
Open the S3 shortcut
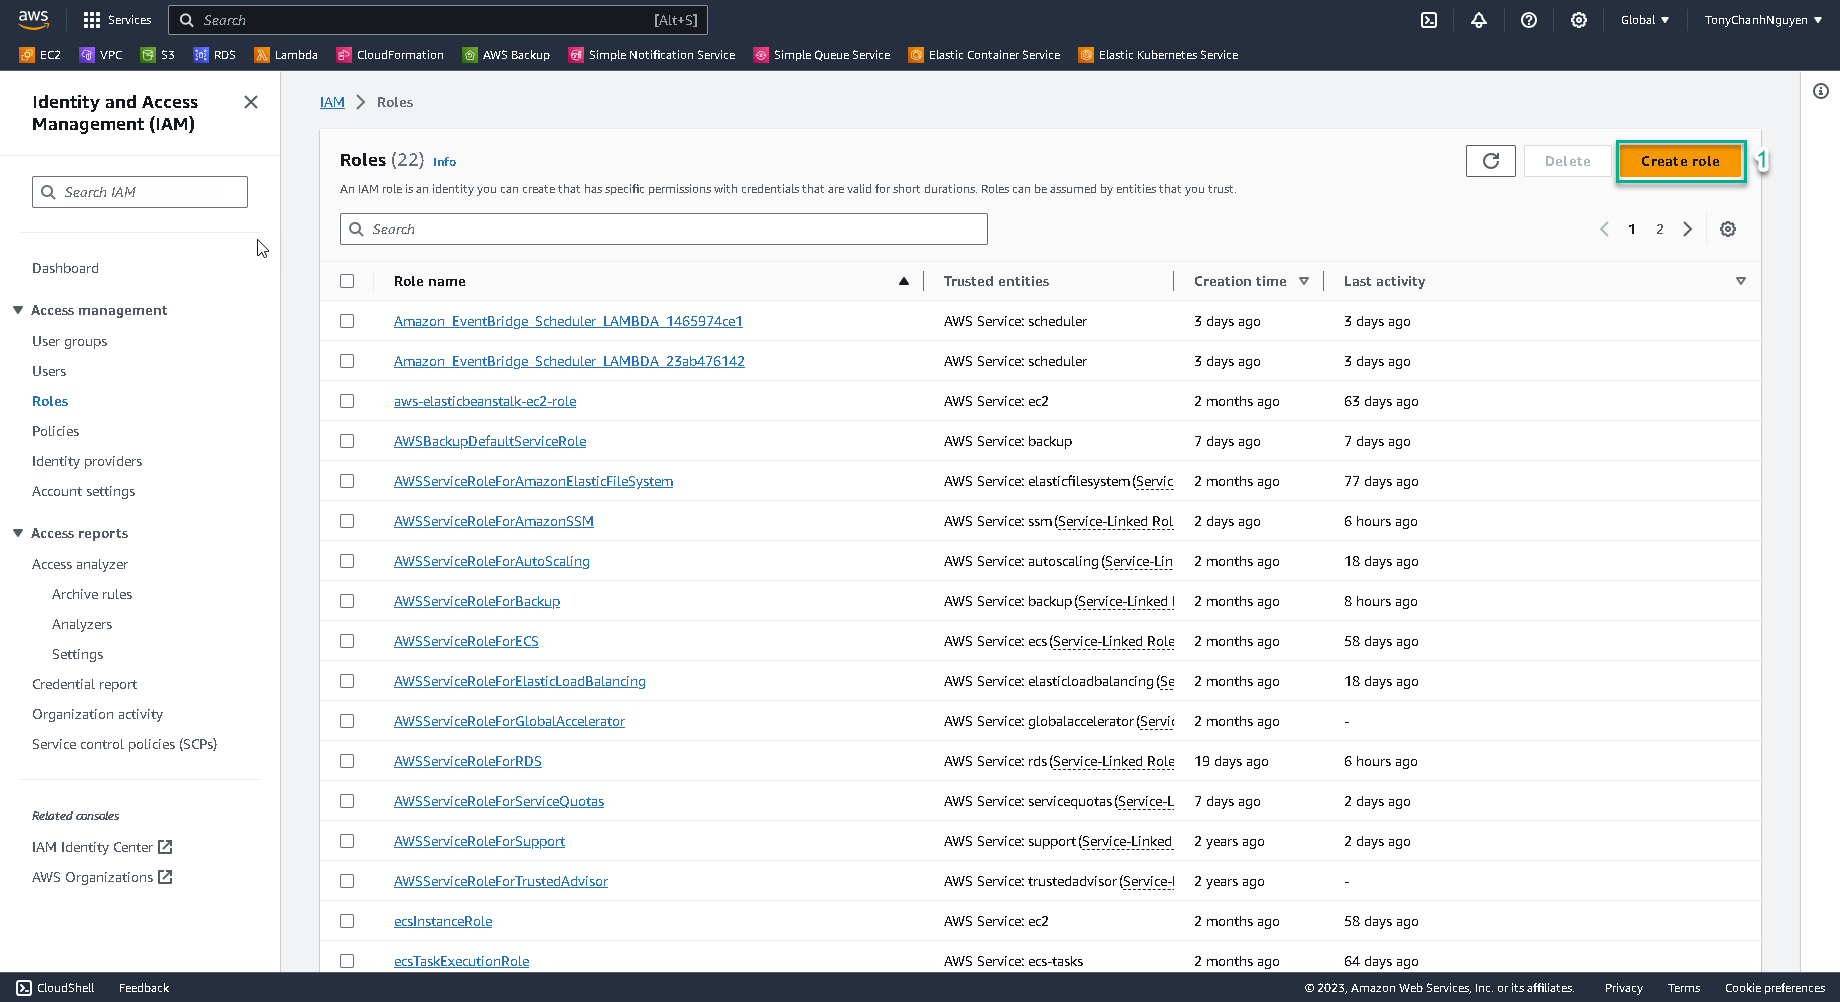pyautogui.click(x=158, y=55)
